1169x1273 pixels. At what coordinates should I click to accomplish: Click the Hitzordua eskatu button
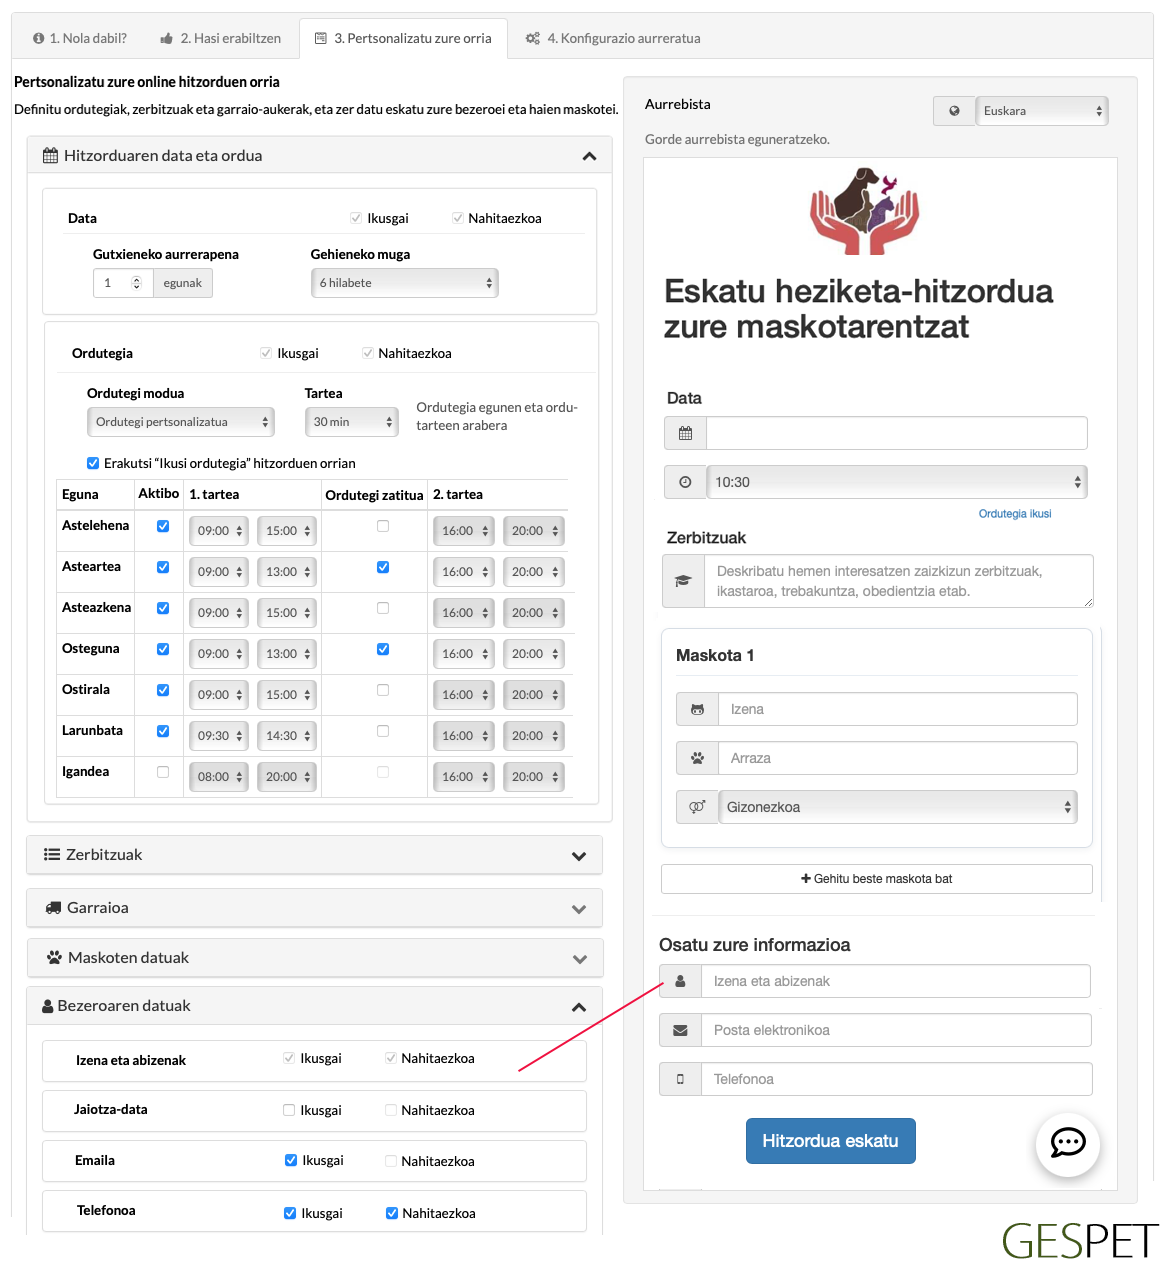click(830, 1141)
